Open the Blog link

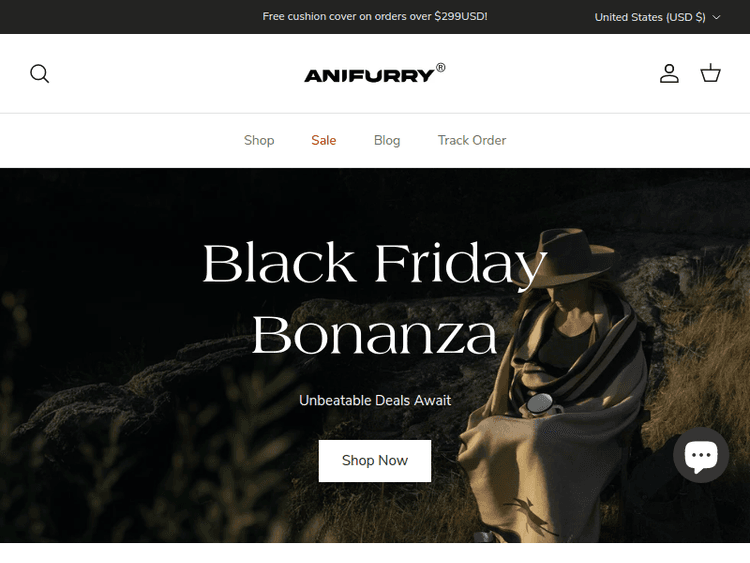click(x=386, y=140)
